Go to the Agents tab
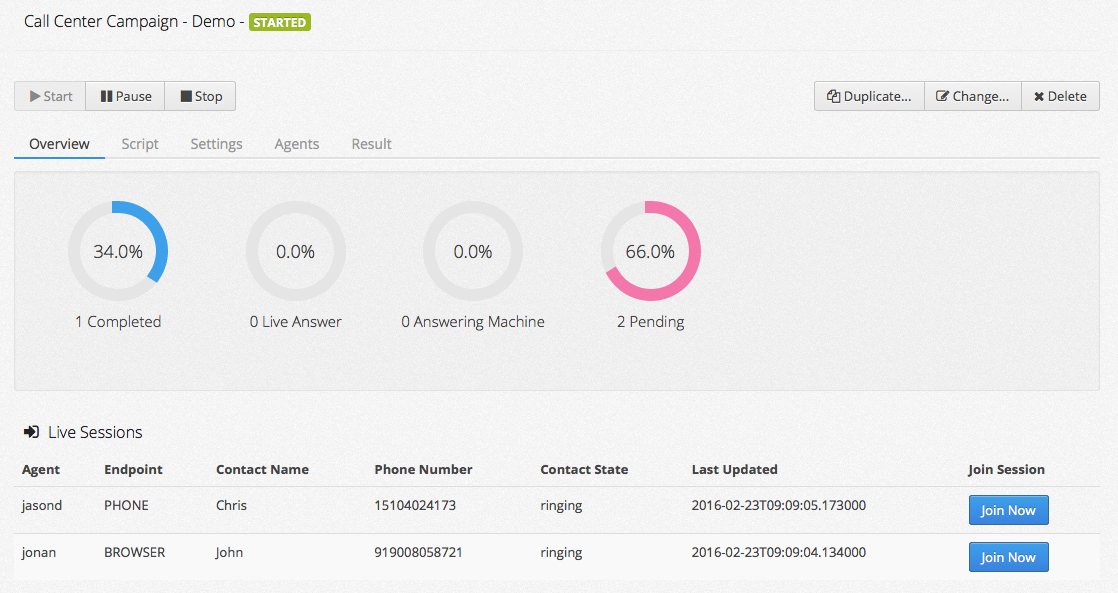This screenshot has height=593, width=1118. [x=297, y=144]
